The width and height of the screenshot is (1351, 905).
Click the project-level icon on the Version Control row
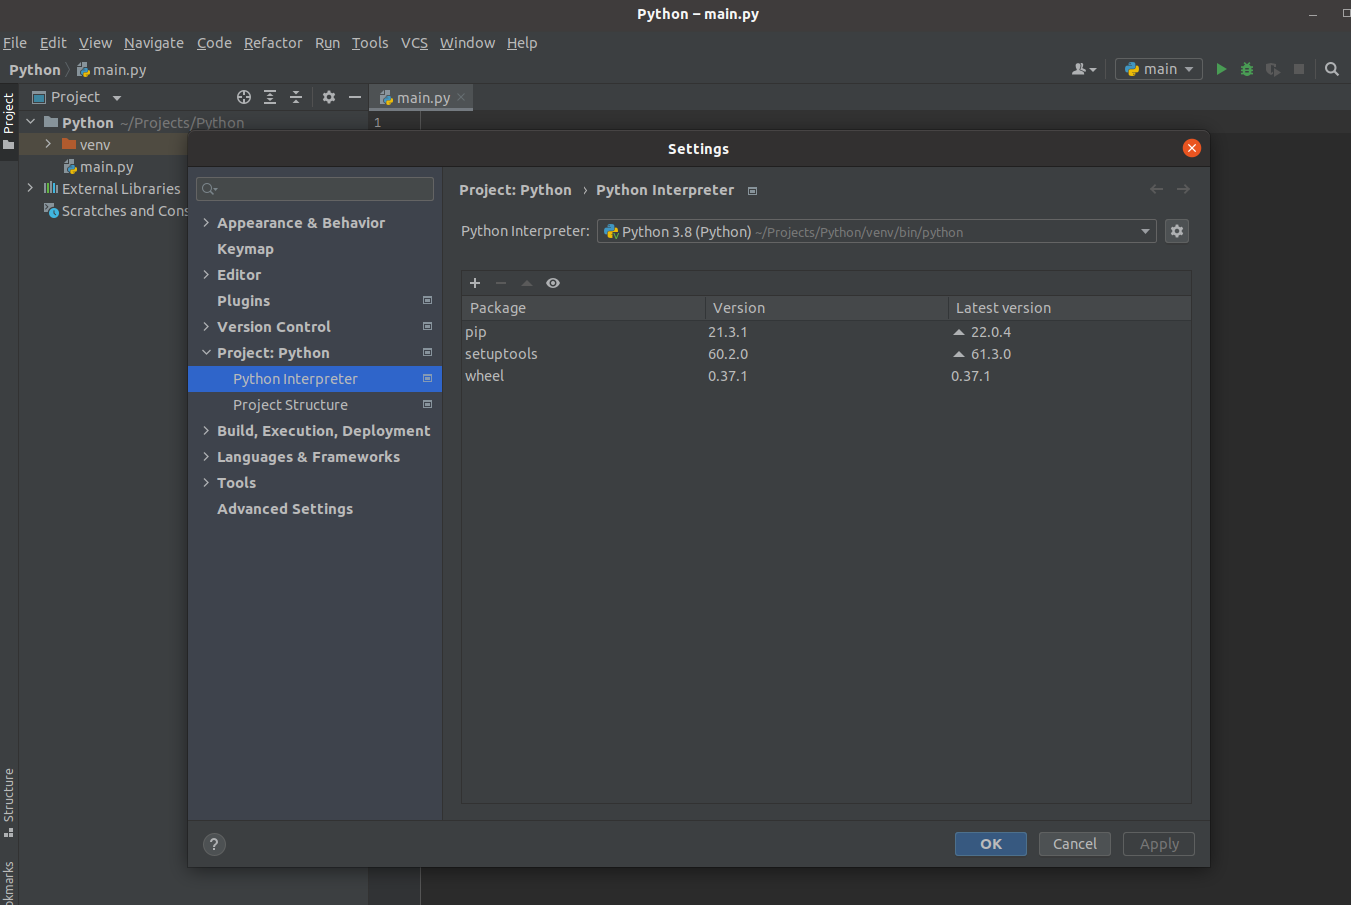pos(428,326)
